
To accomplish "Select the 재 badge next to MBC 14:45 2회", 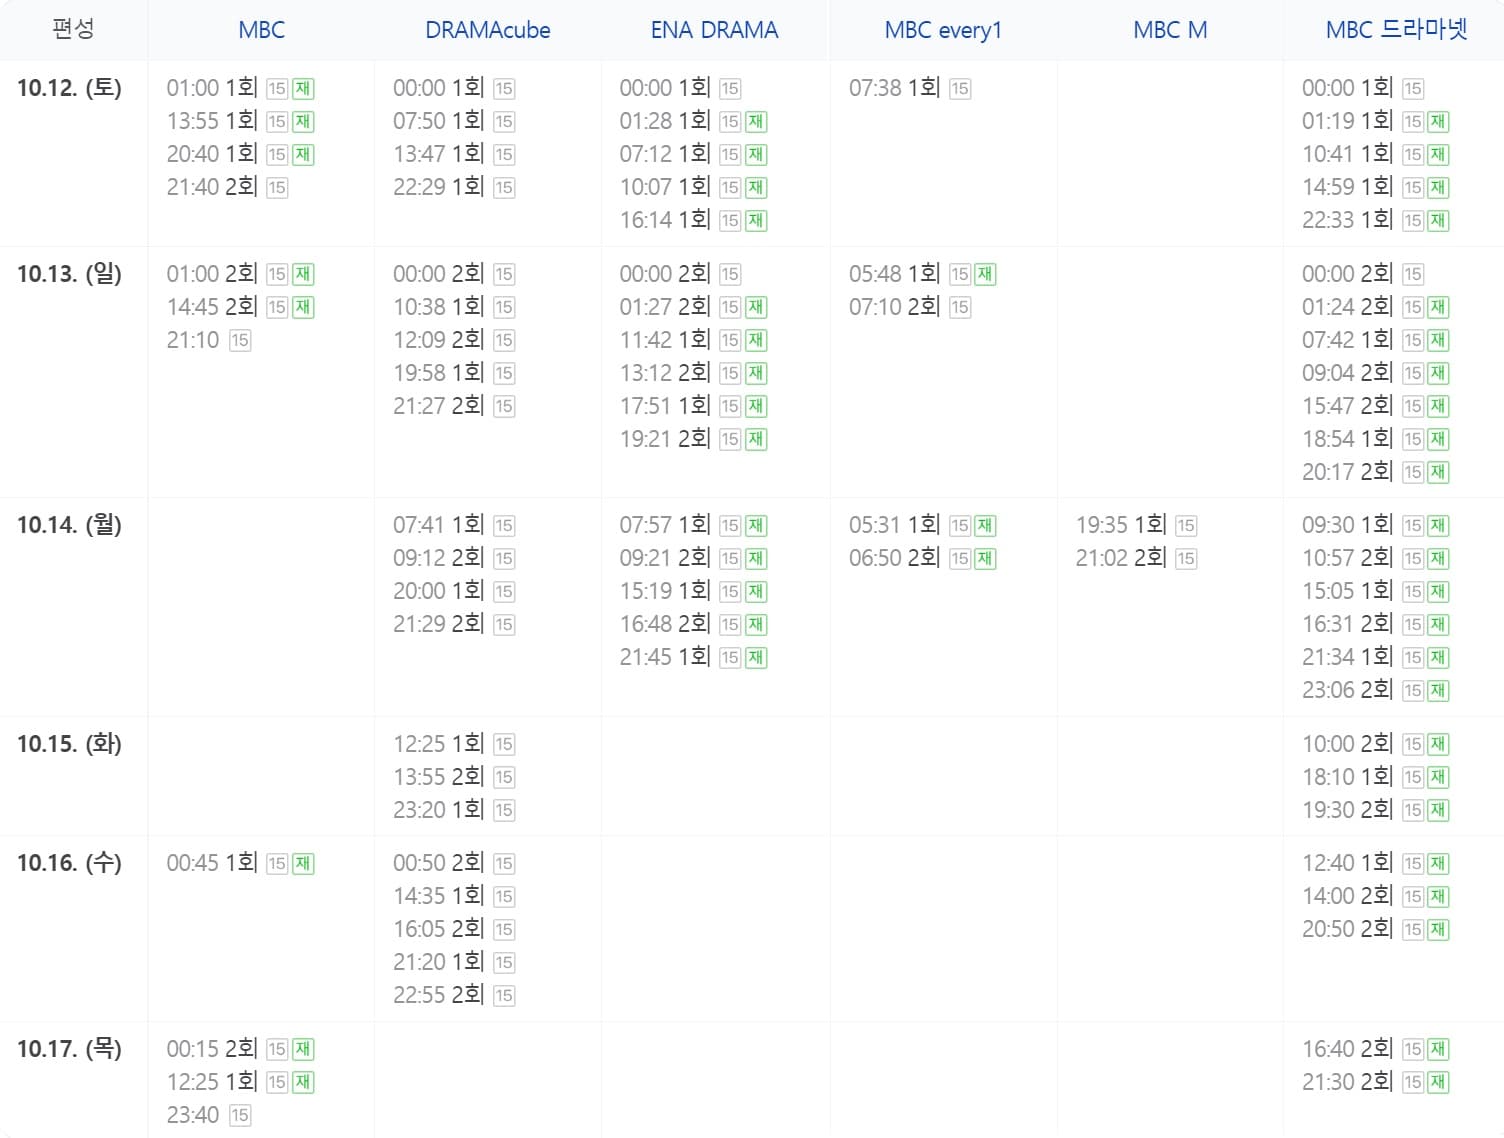I will [303, 307].
